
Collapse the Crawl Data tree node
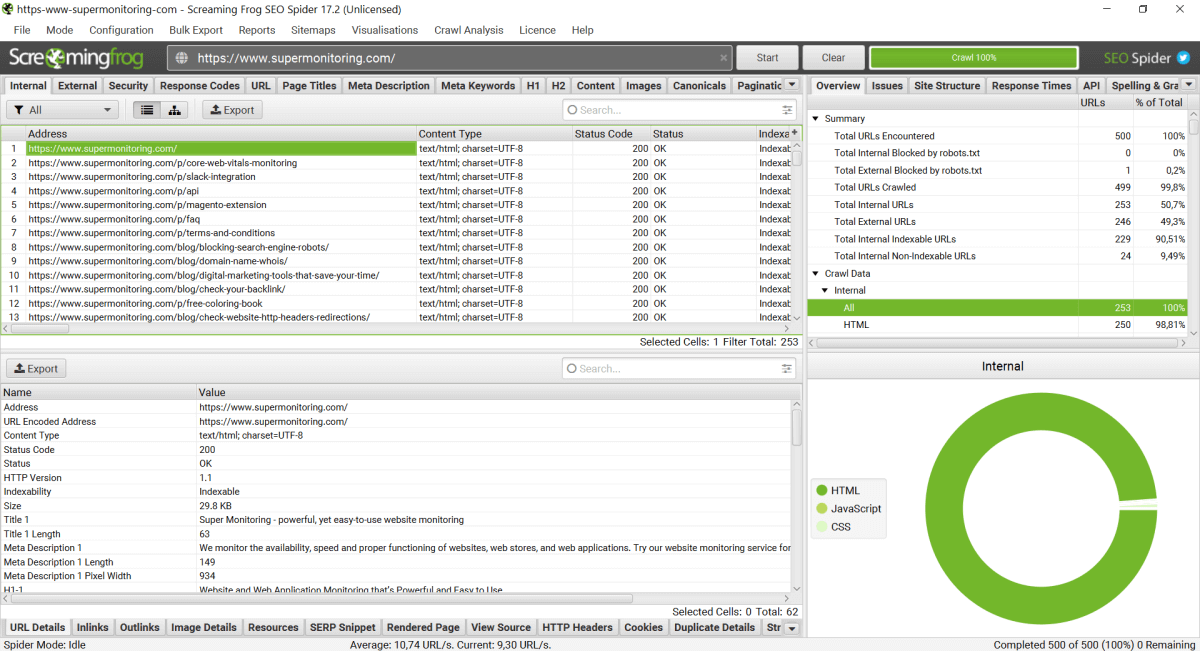pos(815,273)
